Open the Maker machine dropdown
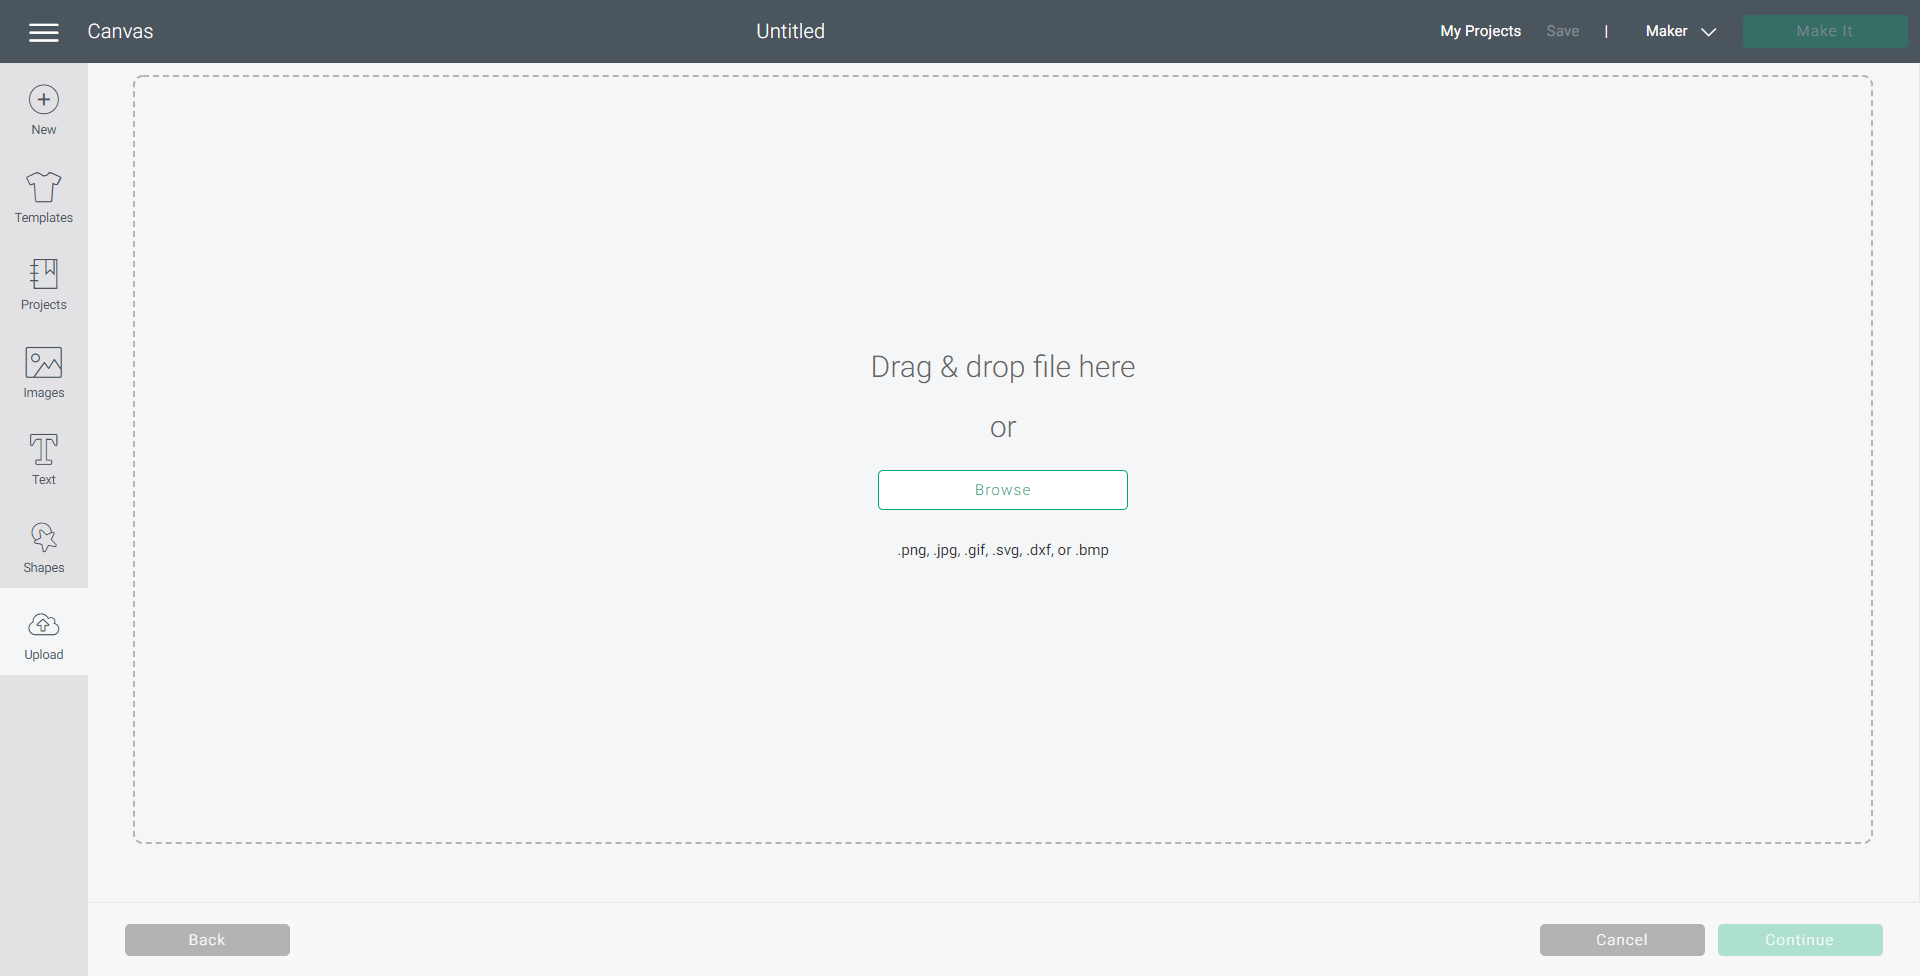Viewport: 1920px width, 976px height. [1665, 31]
